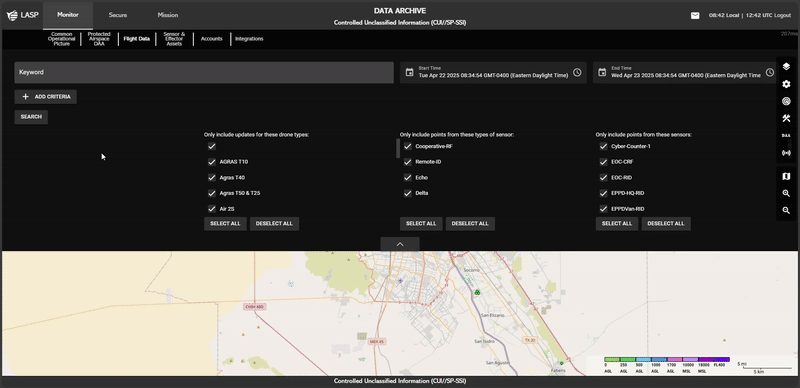This screenshot has height=388, width=800.
Task: Toggle the folded map icon
Action: click(786, 176)
